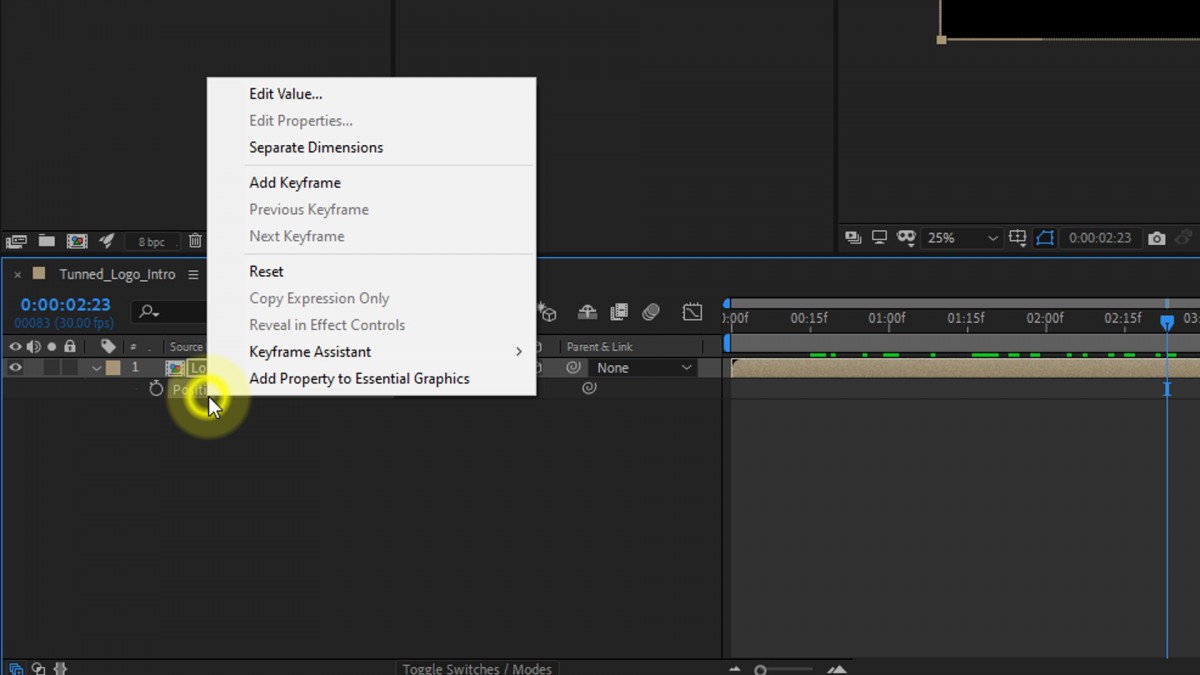Toggle the Frame Blending timeline switch

[619, 312]
